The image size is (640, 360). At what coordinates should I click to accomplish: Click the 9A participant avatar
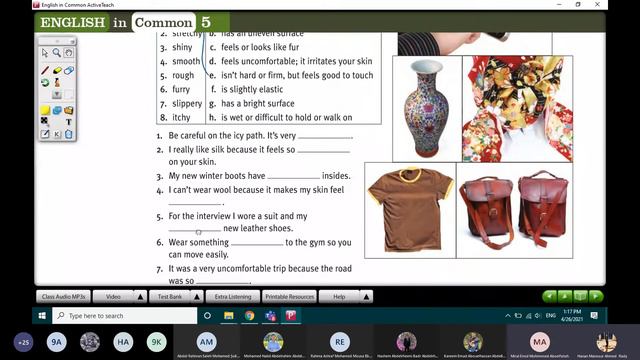click(57, 342)
